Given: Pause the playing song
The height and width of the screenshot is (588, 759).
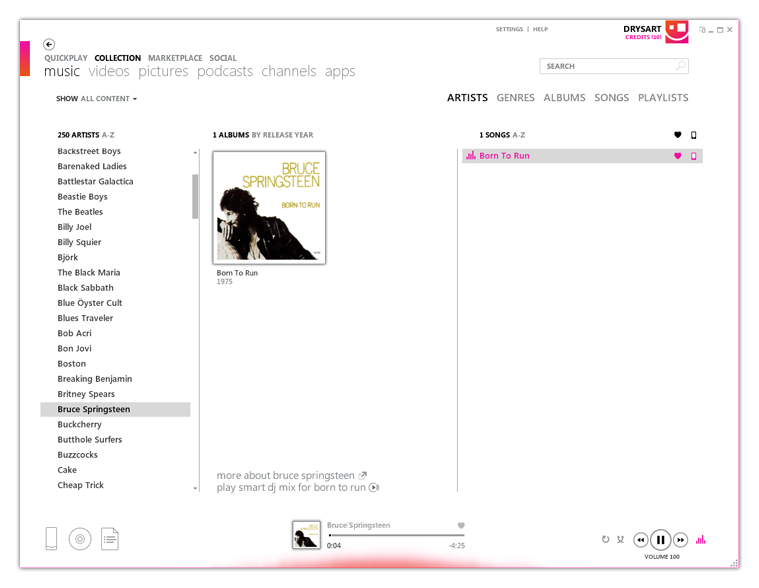Looking at the screenshot, I should pyautogui.click(x=660, y=540).
